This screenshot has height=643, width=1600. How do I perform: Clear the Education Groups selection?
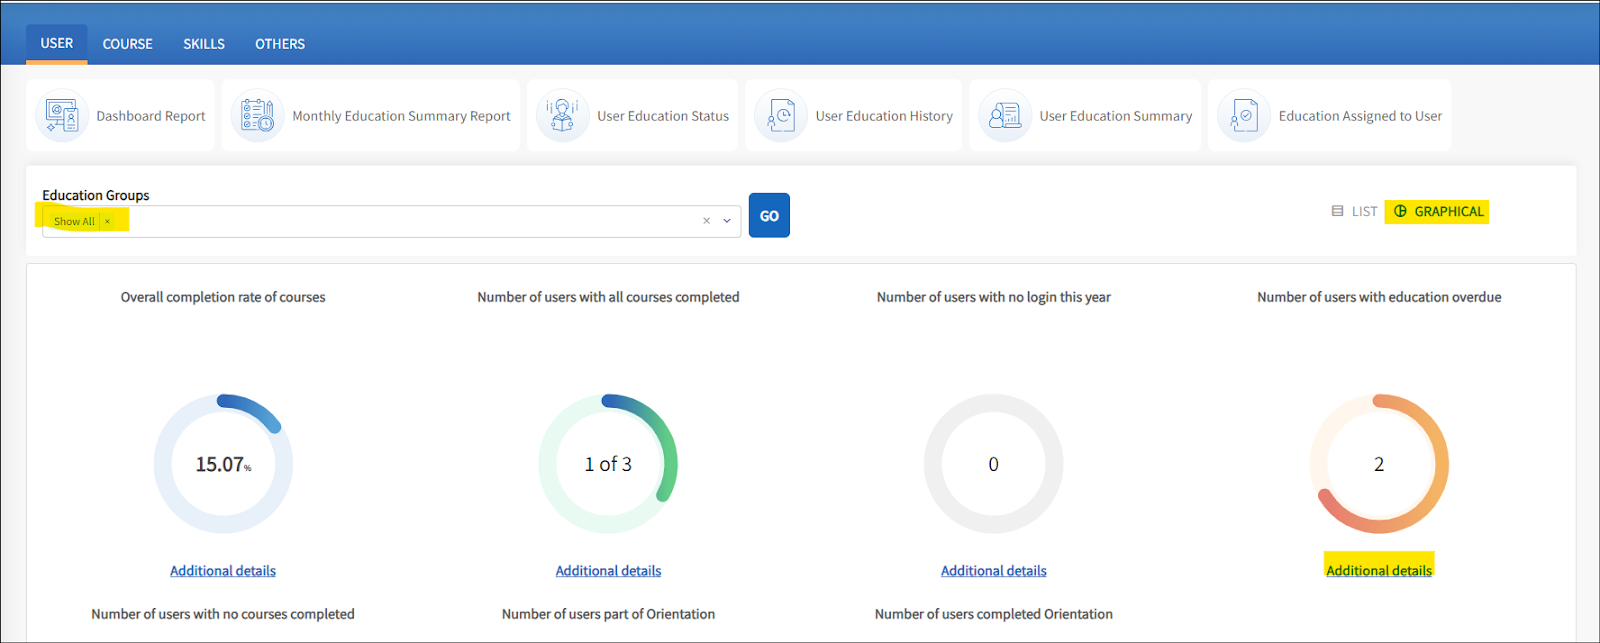(x=706, y=221)
